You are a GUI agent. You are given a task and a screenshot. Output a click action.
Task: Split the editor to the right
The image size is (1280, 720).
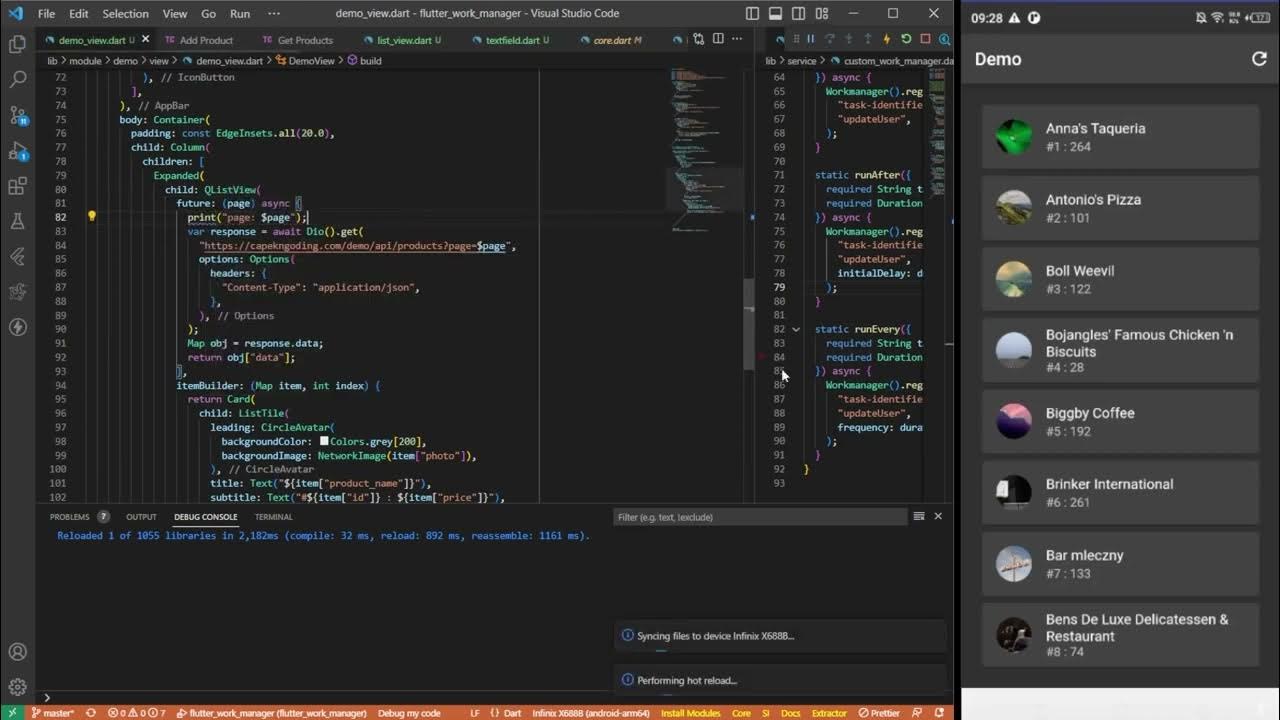point(716,39)
